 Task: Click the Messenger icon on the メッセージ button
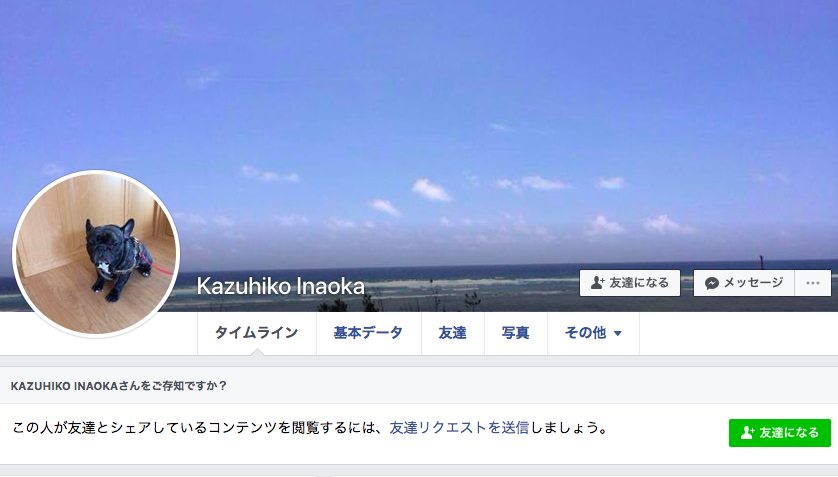pos(711,283)
